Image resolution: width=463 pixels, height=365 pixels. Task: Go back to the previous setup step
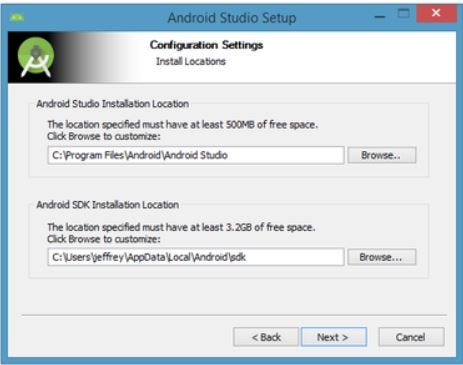click(266, 337)
